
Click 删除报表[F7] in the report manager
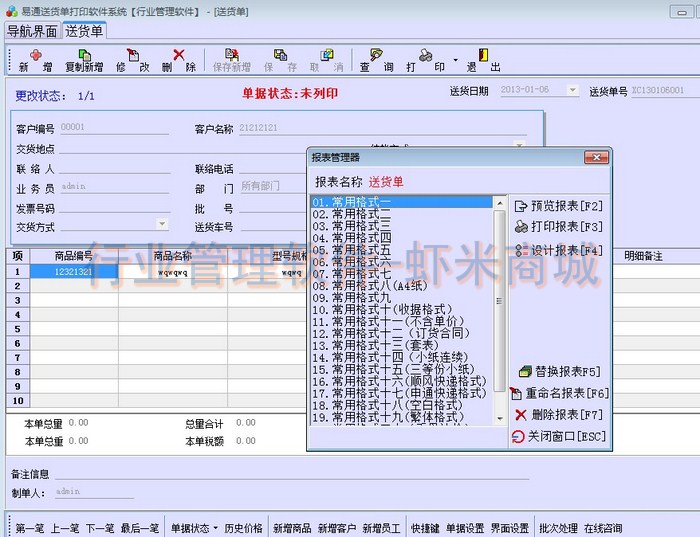pyautogui.click(x=559, y=415)
